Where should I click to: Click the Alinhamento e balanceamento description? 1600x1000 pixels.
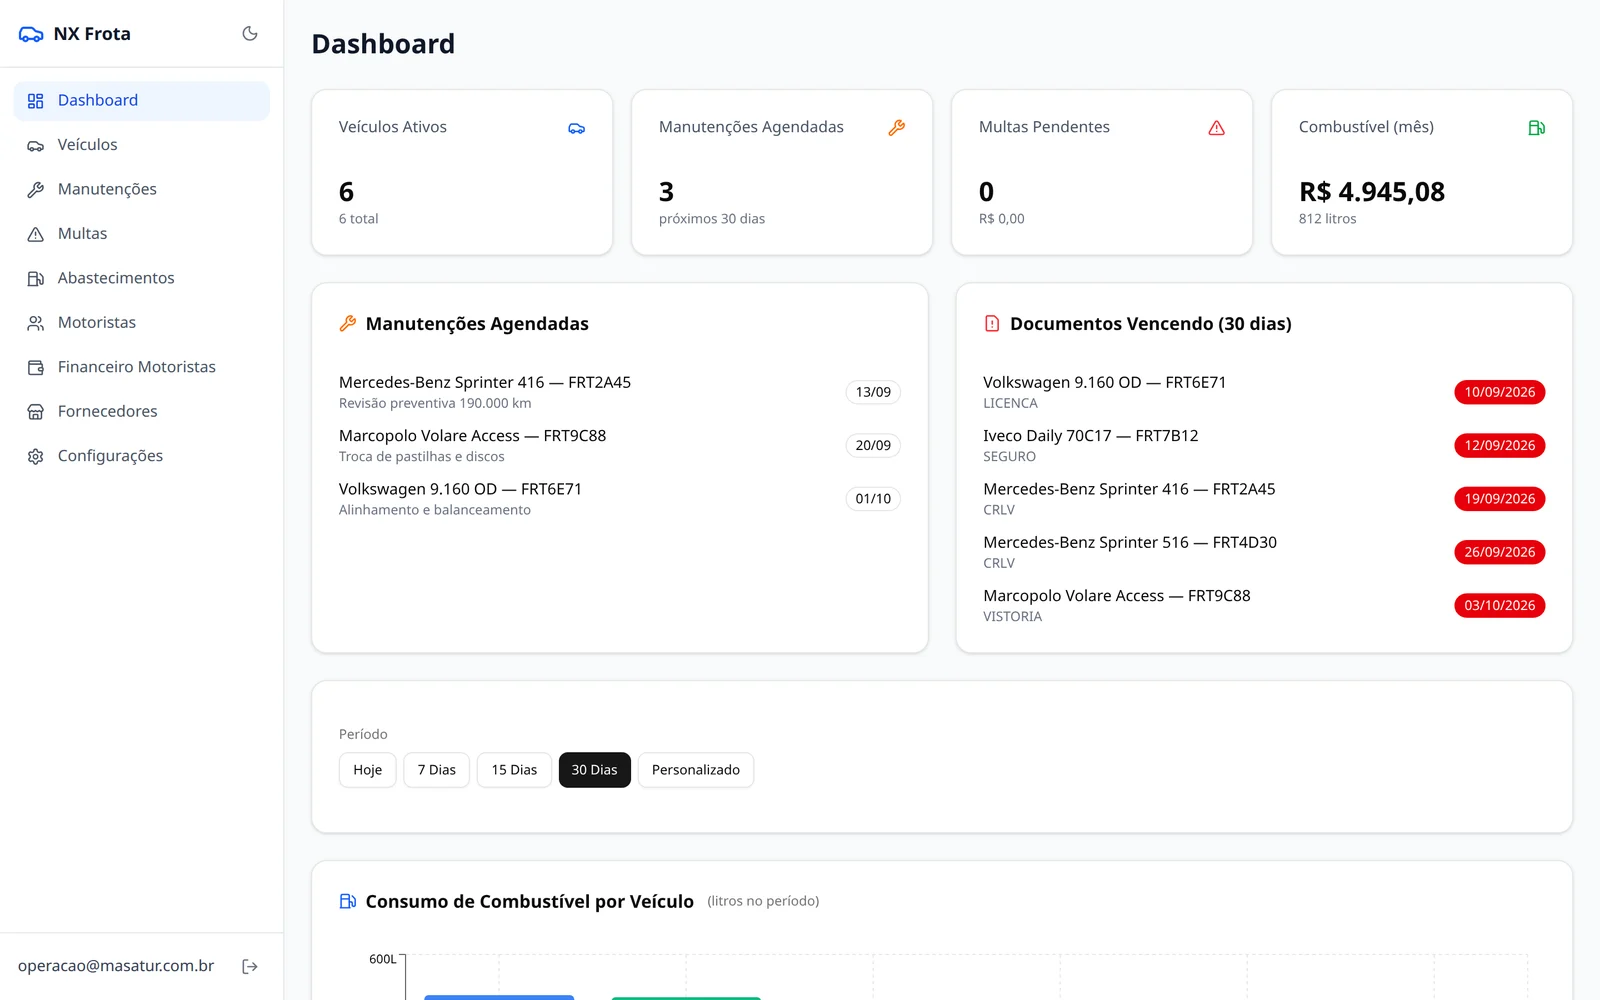pyautogui.click(x=435, y=510)
